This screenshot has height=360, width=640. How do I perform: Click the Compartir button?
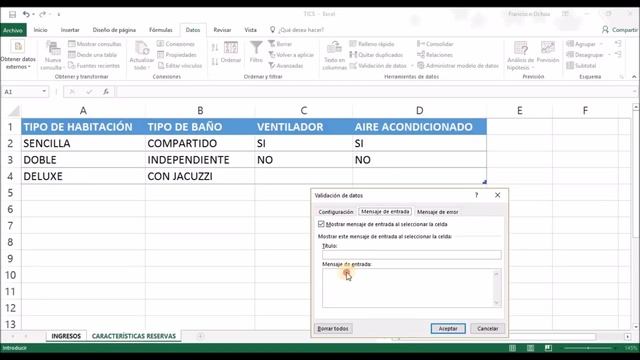pyautogui.click(x=619, y=30)
